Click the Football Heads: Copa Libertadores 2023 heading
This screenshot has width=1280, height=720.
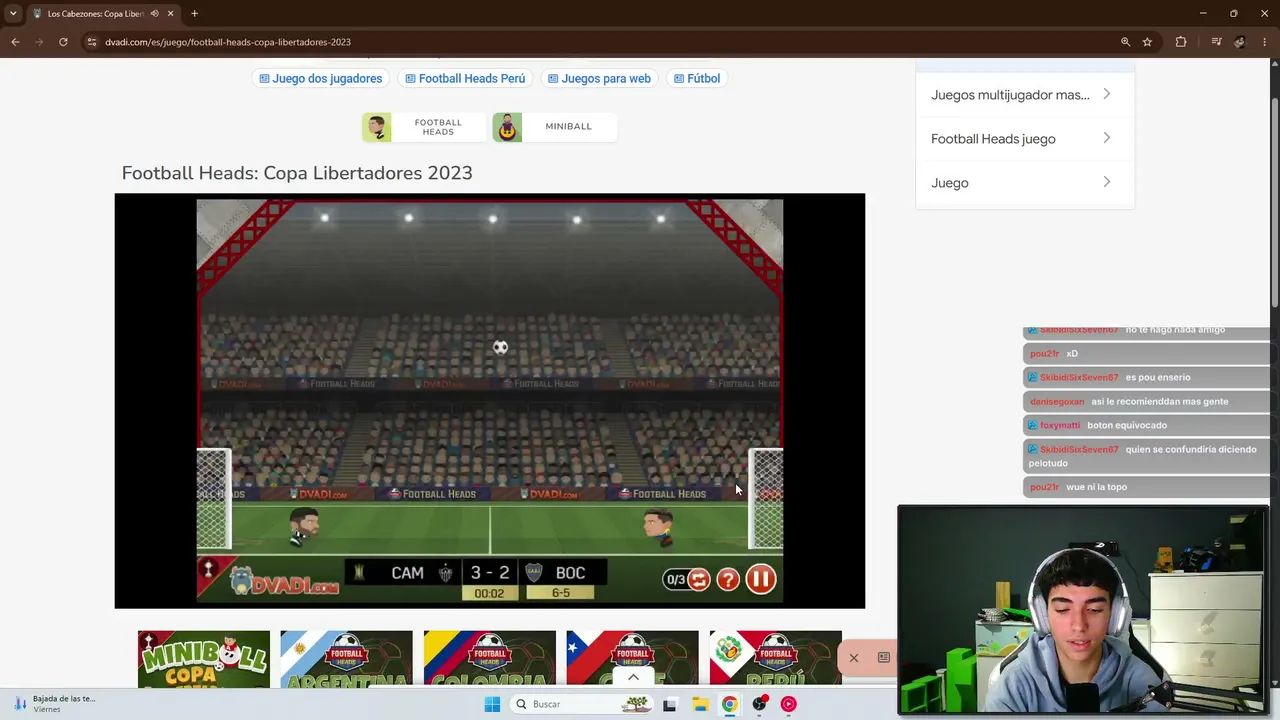[x=297, y=173]
